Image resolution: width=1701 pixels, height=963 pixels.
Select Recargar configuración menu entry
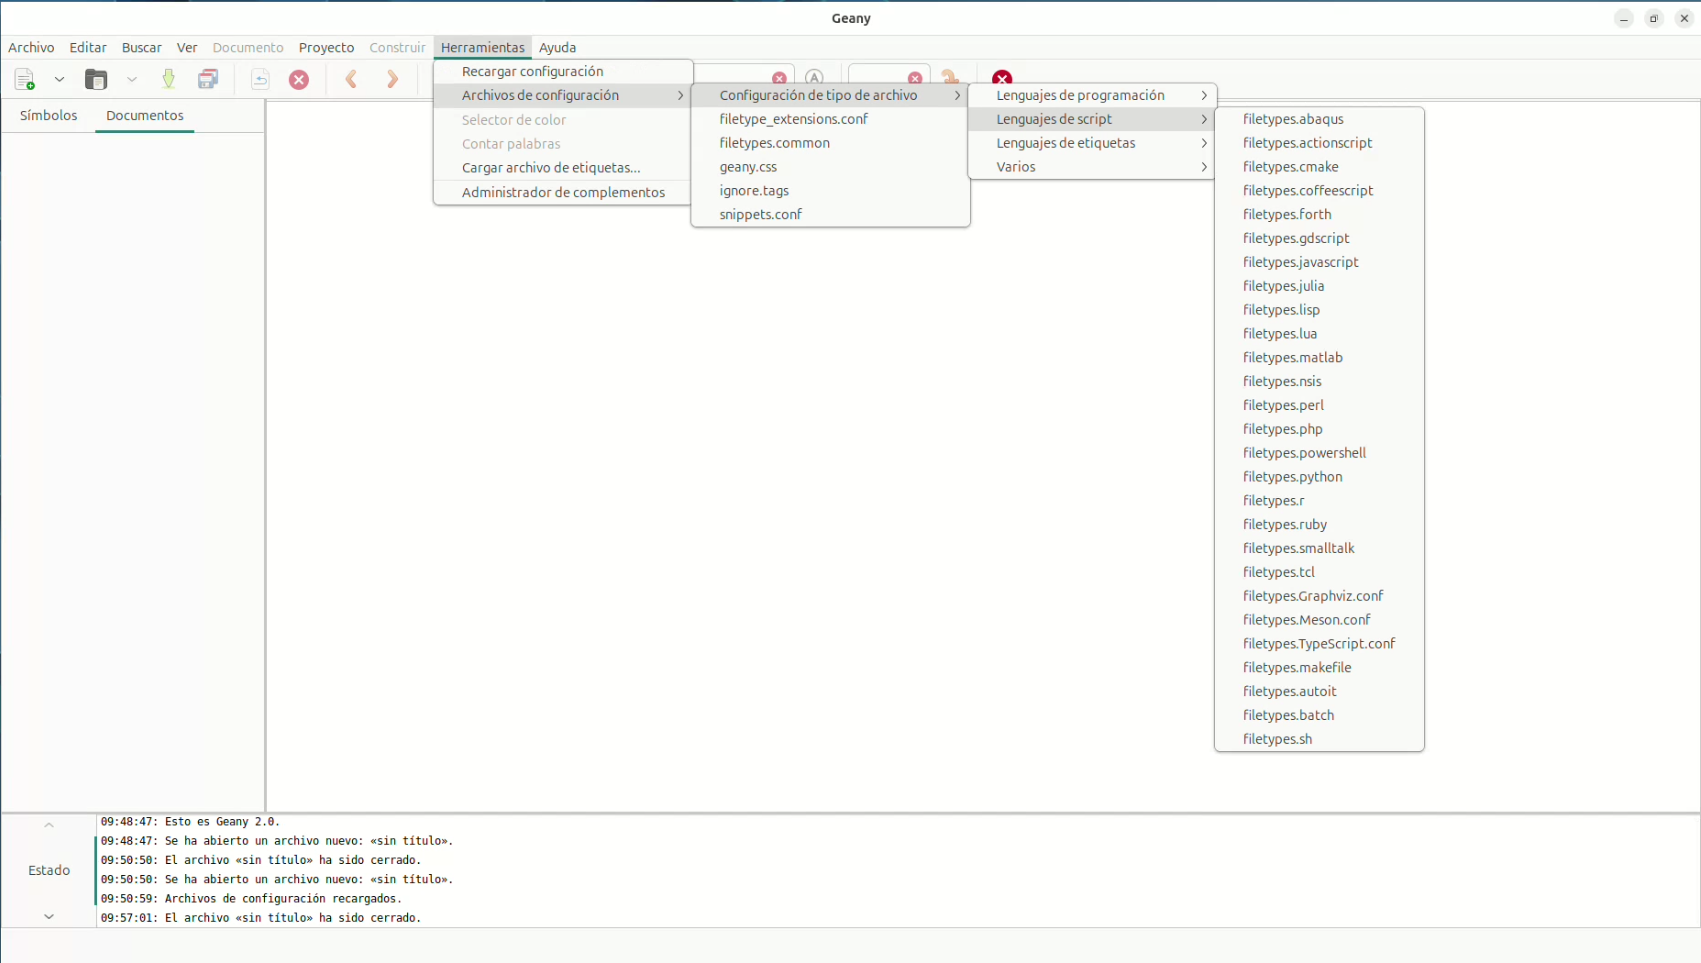click(x=563, y=71)
